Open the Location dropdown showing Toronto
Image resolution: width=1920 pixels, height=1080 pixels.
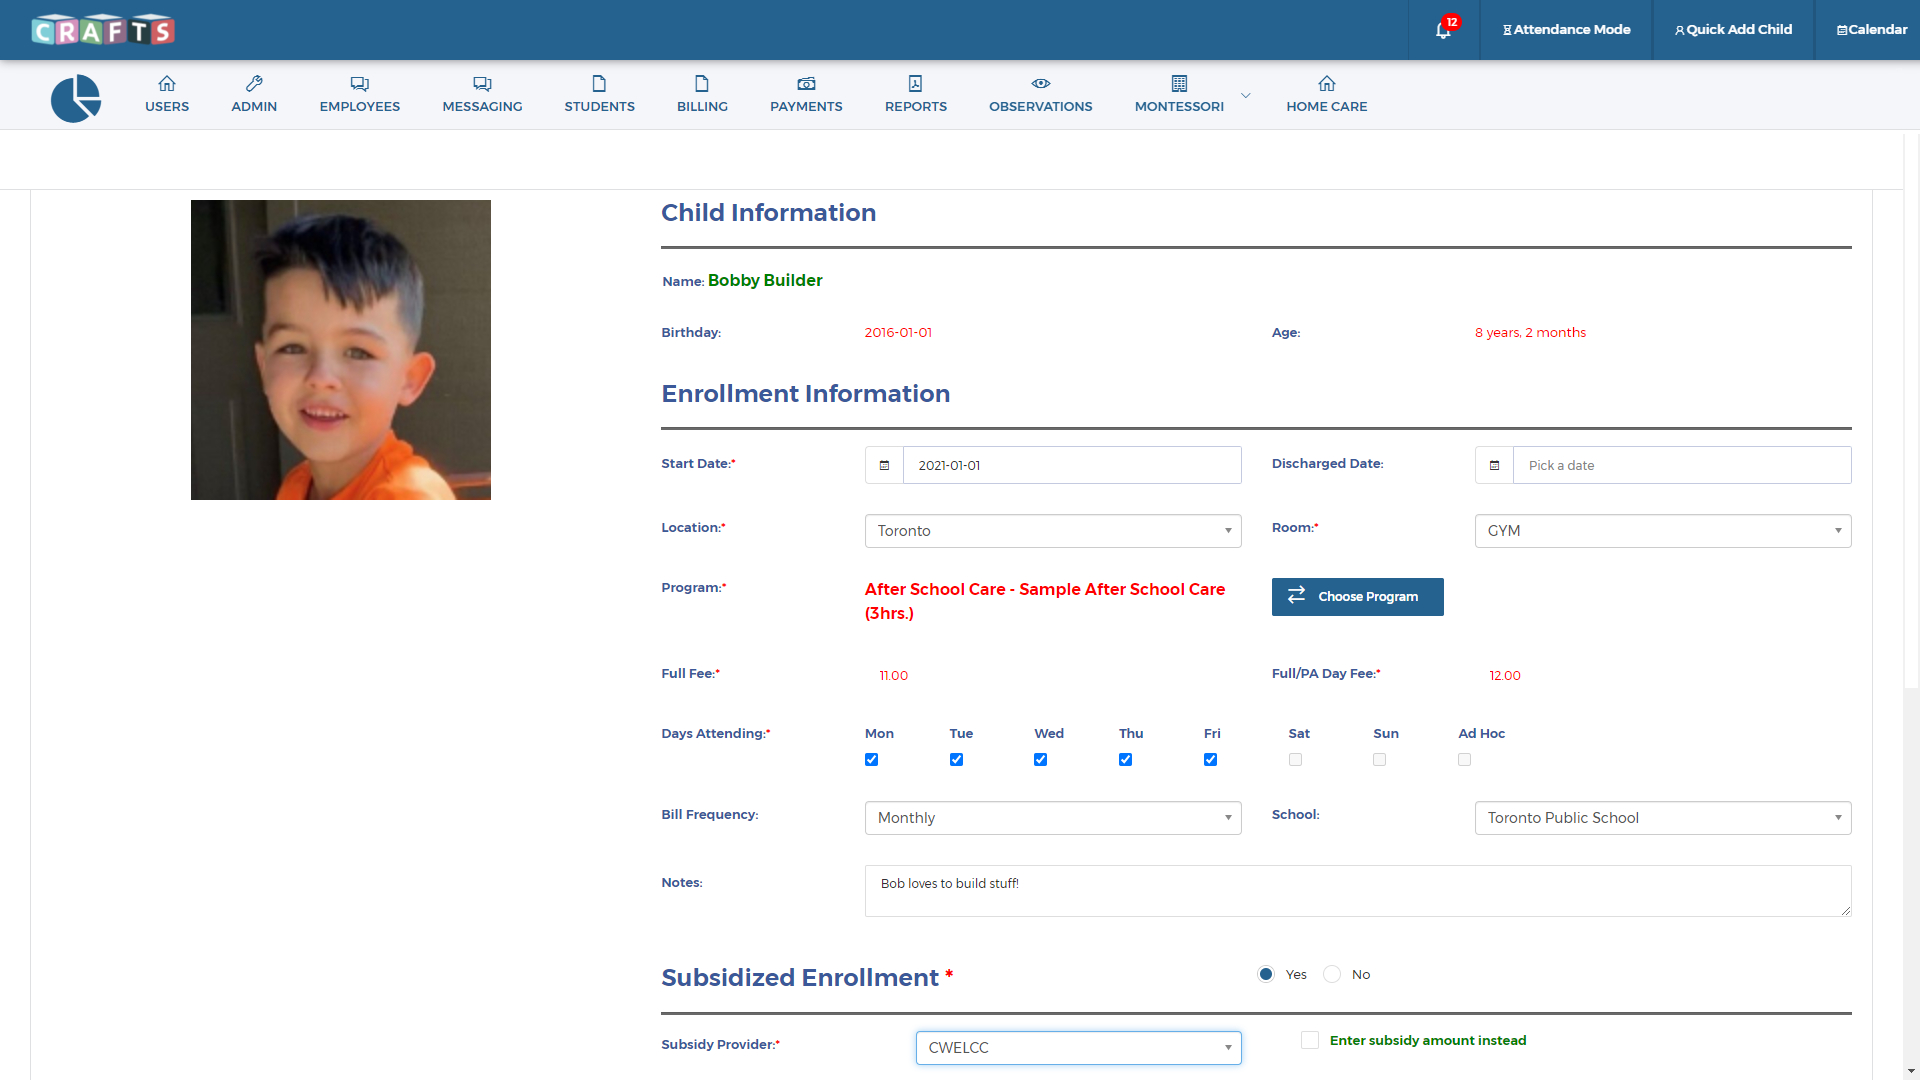click(x=1052, y=531)
